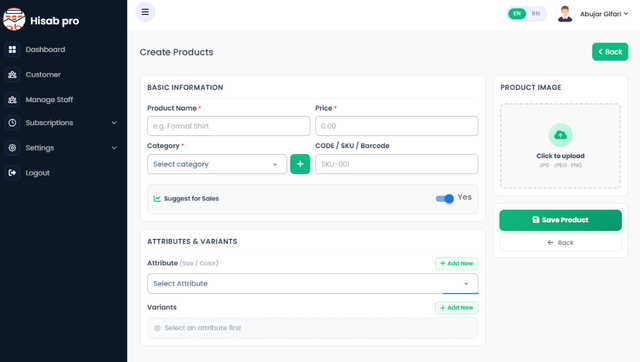The height and width of the screenshot is (362, 640).
Task: Click the 'Click to upload' text
Action: tap(560, 156)
